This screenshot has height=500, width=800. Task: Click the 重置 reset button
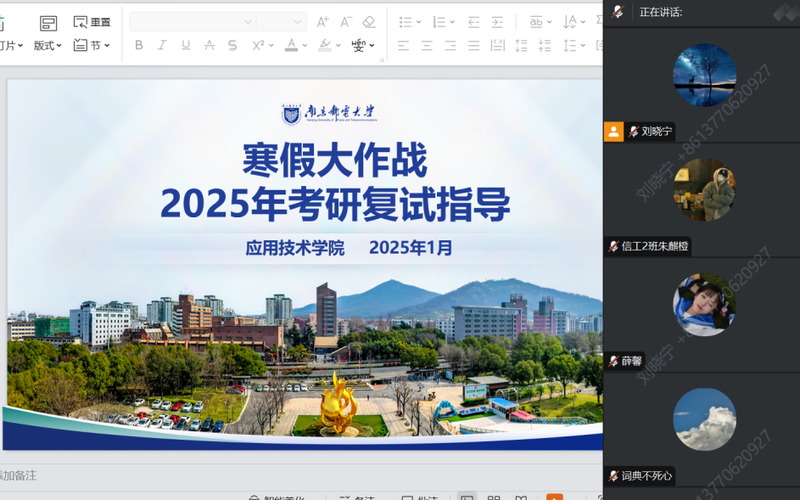(x=92, y=21)
